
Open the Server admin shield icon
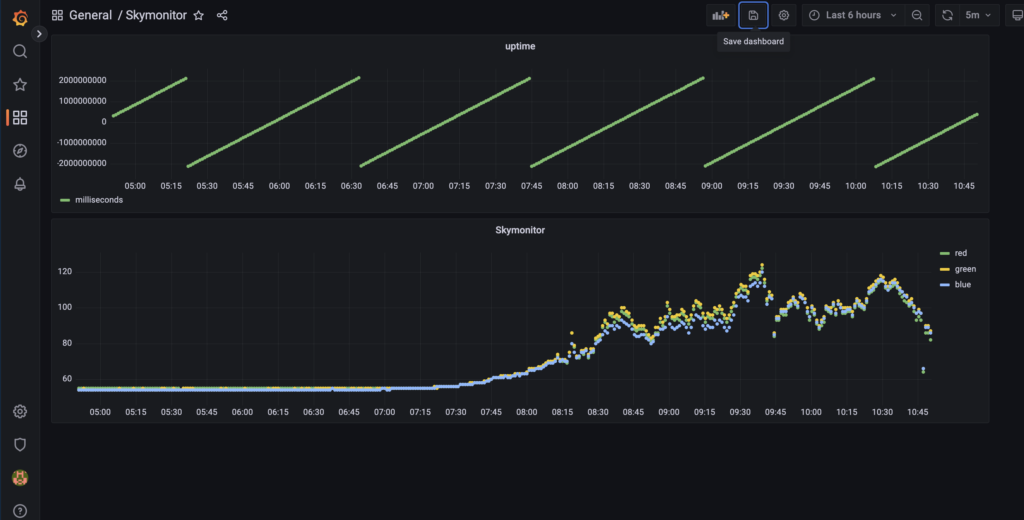20,445
